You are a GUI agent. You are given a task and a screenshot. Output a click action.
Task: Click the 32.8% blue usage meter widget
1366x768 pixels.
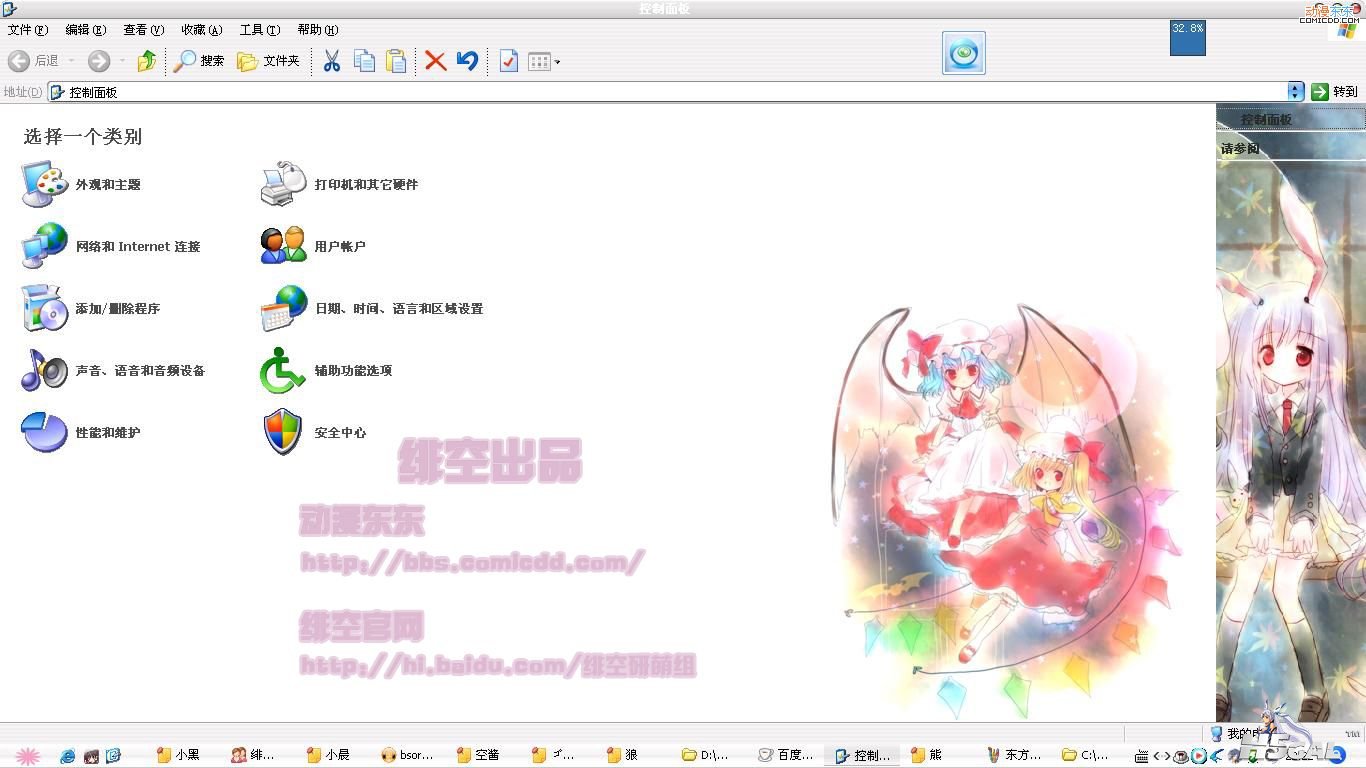1188,38
